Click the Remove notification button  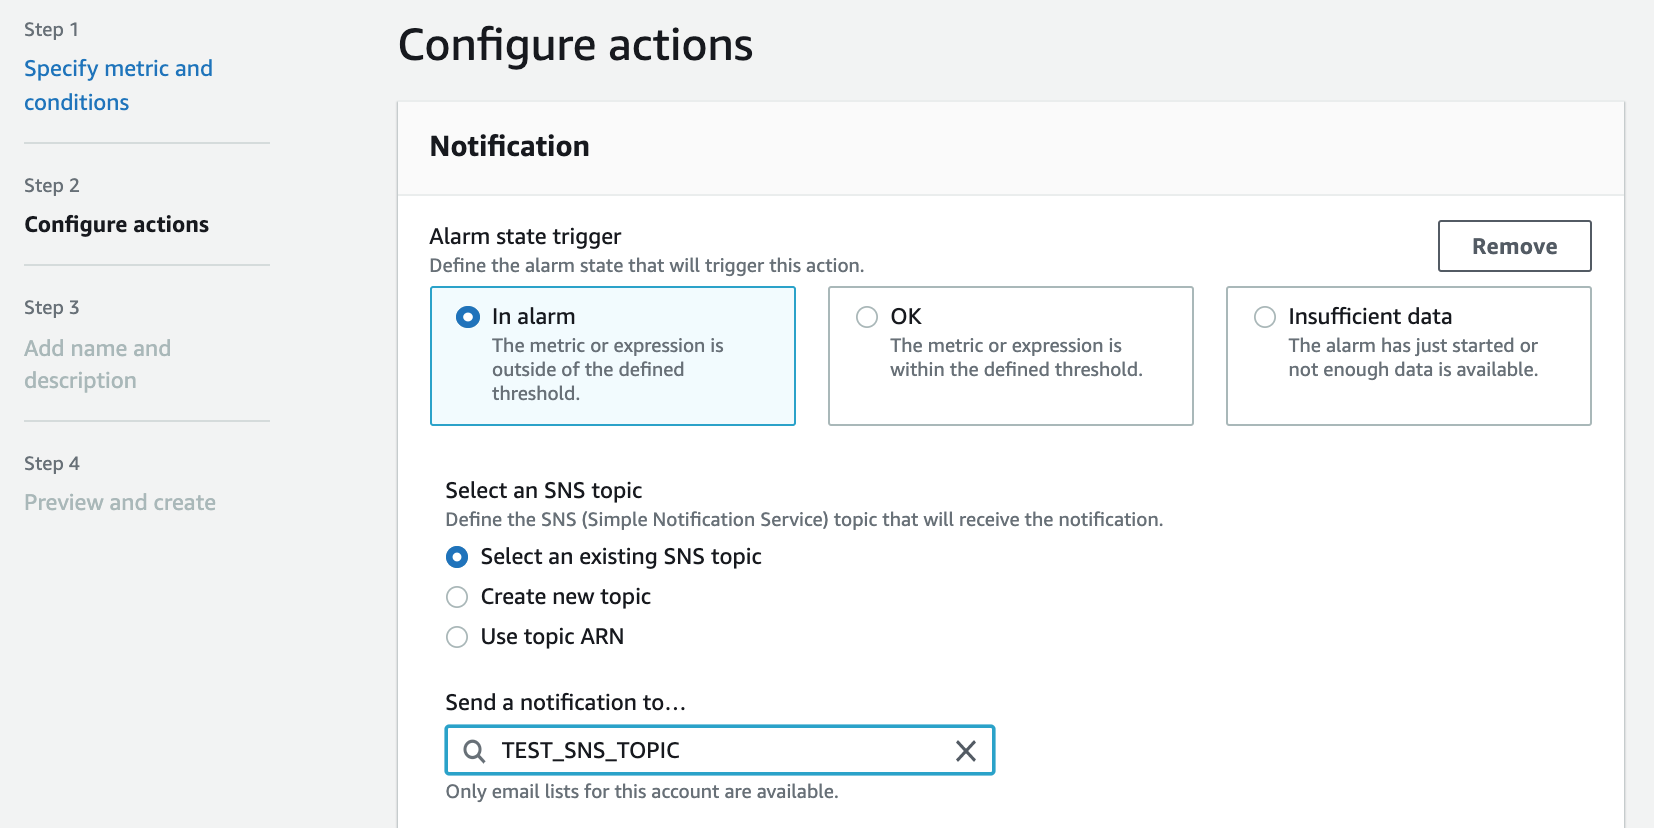1514,246
